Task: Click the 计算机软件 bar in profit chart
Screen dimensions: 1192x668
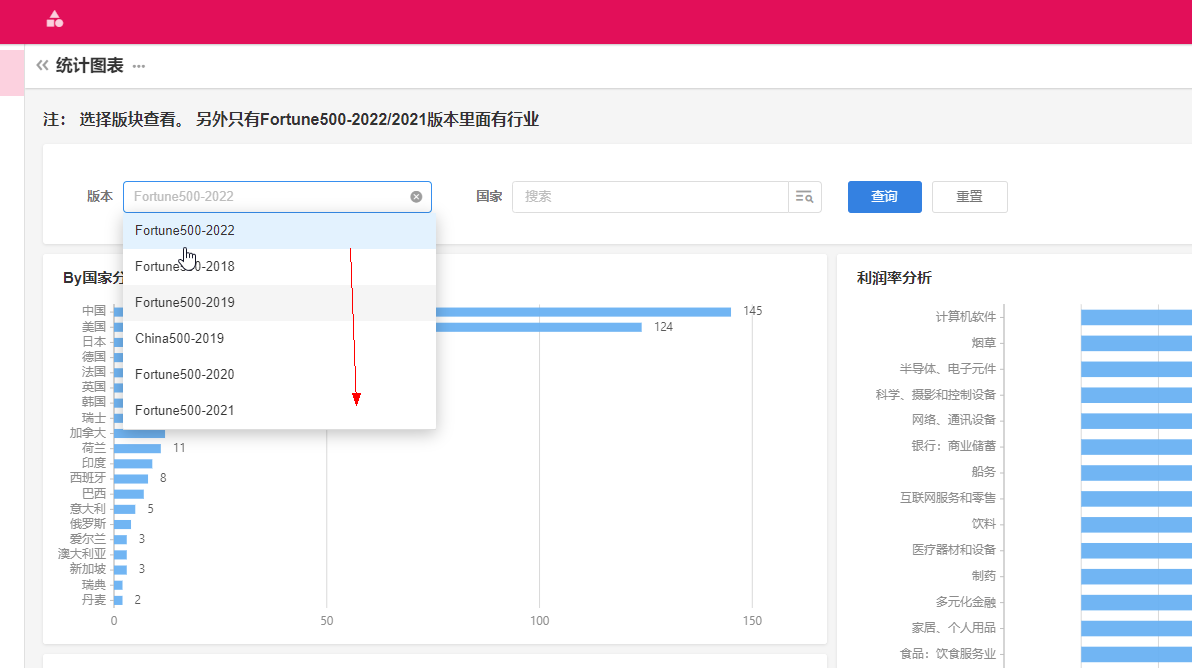Action: coord(1135,317)
